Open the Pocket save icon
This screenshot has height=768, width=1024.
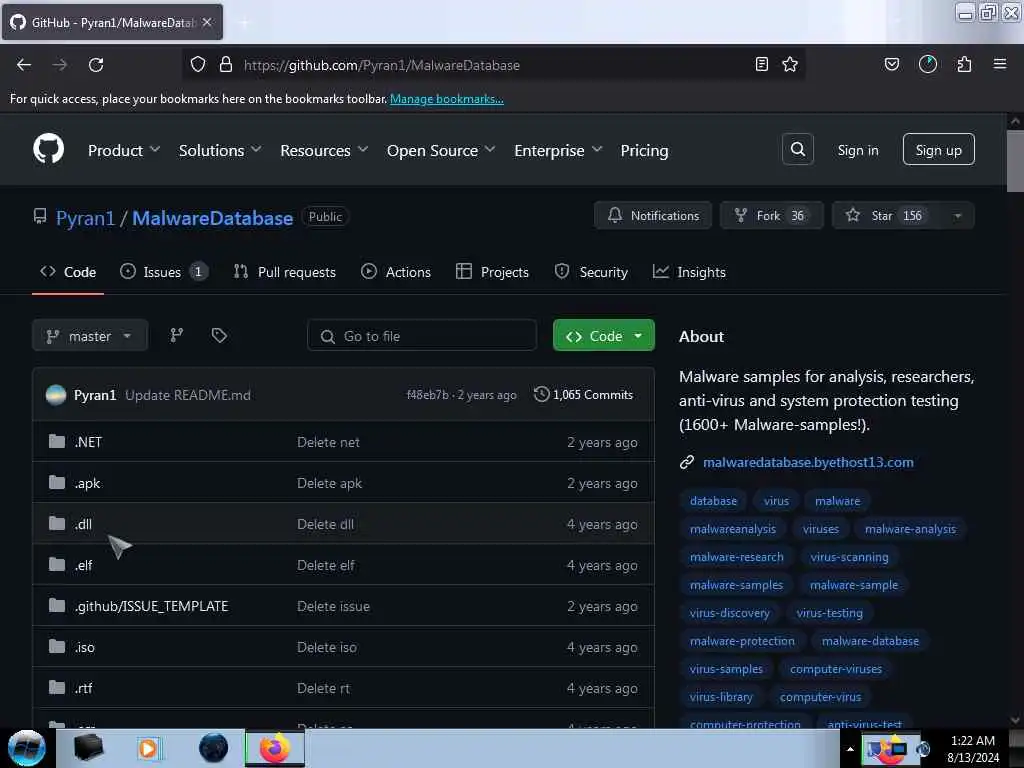891,64
